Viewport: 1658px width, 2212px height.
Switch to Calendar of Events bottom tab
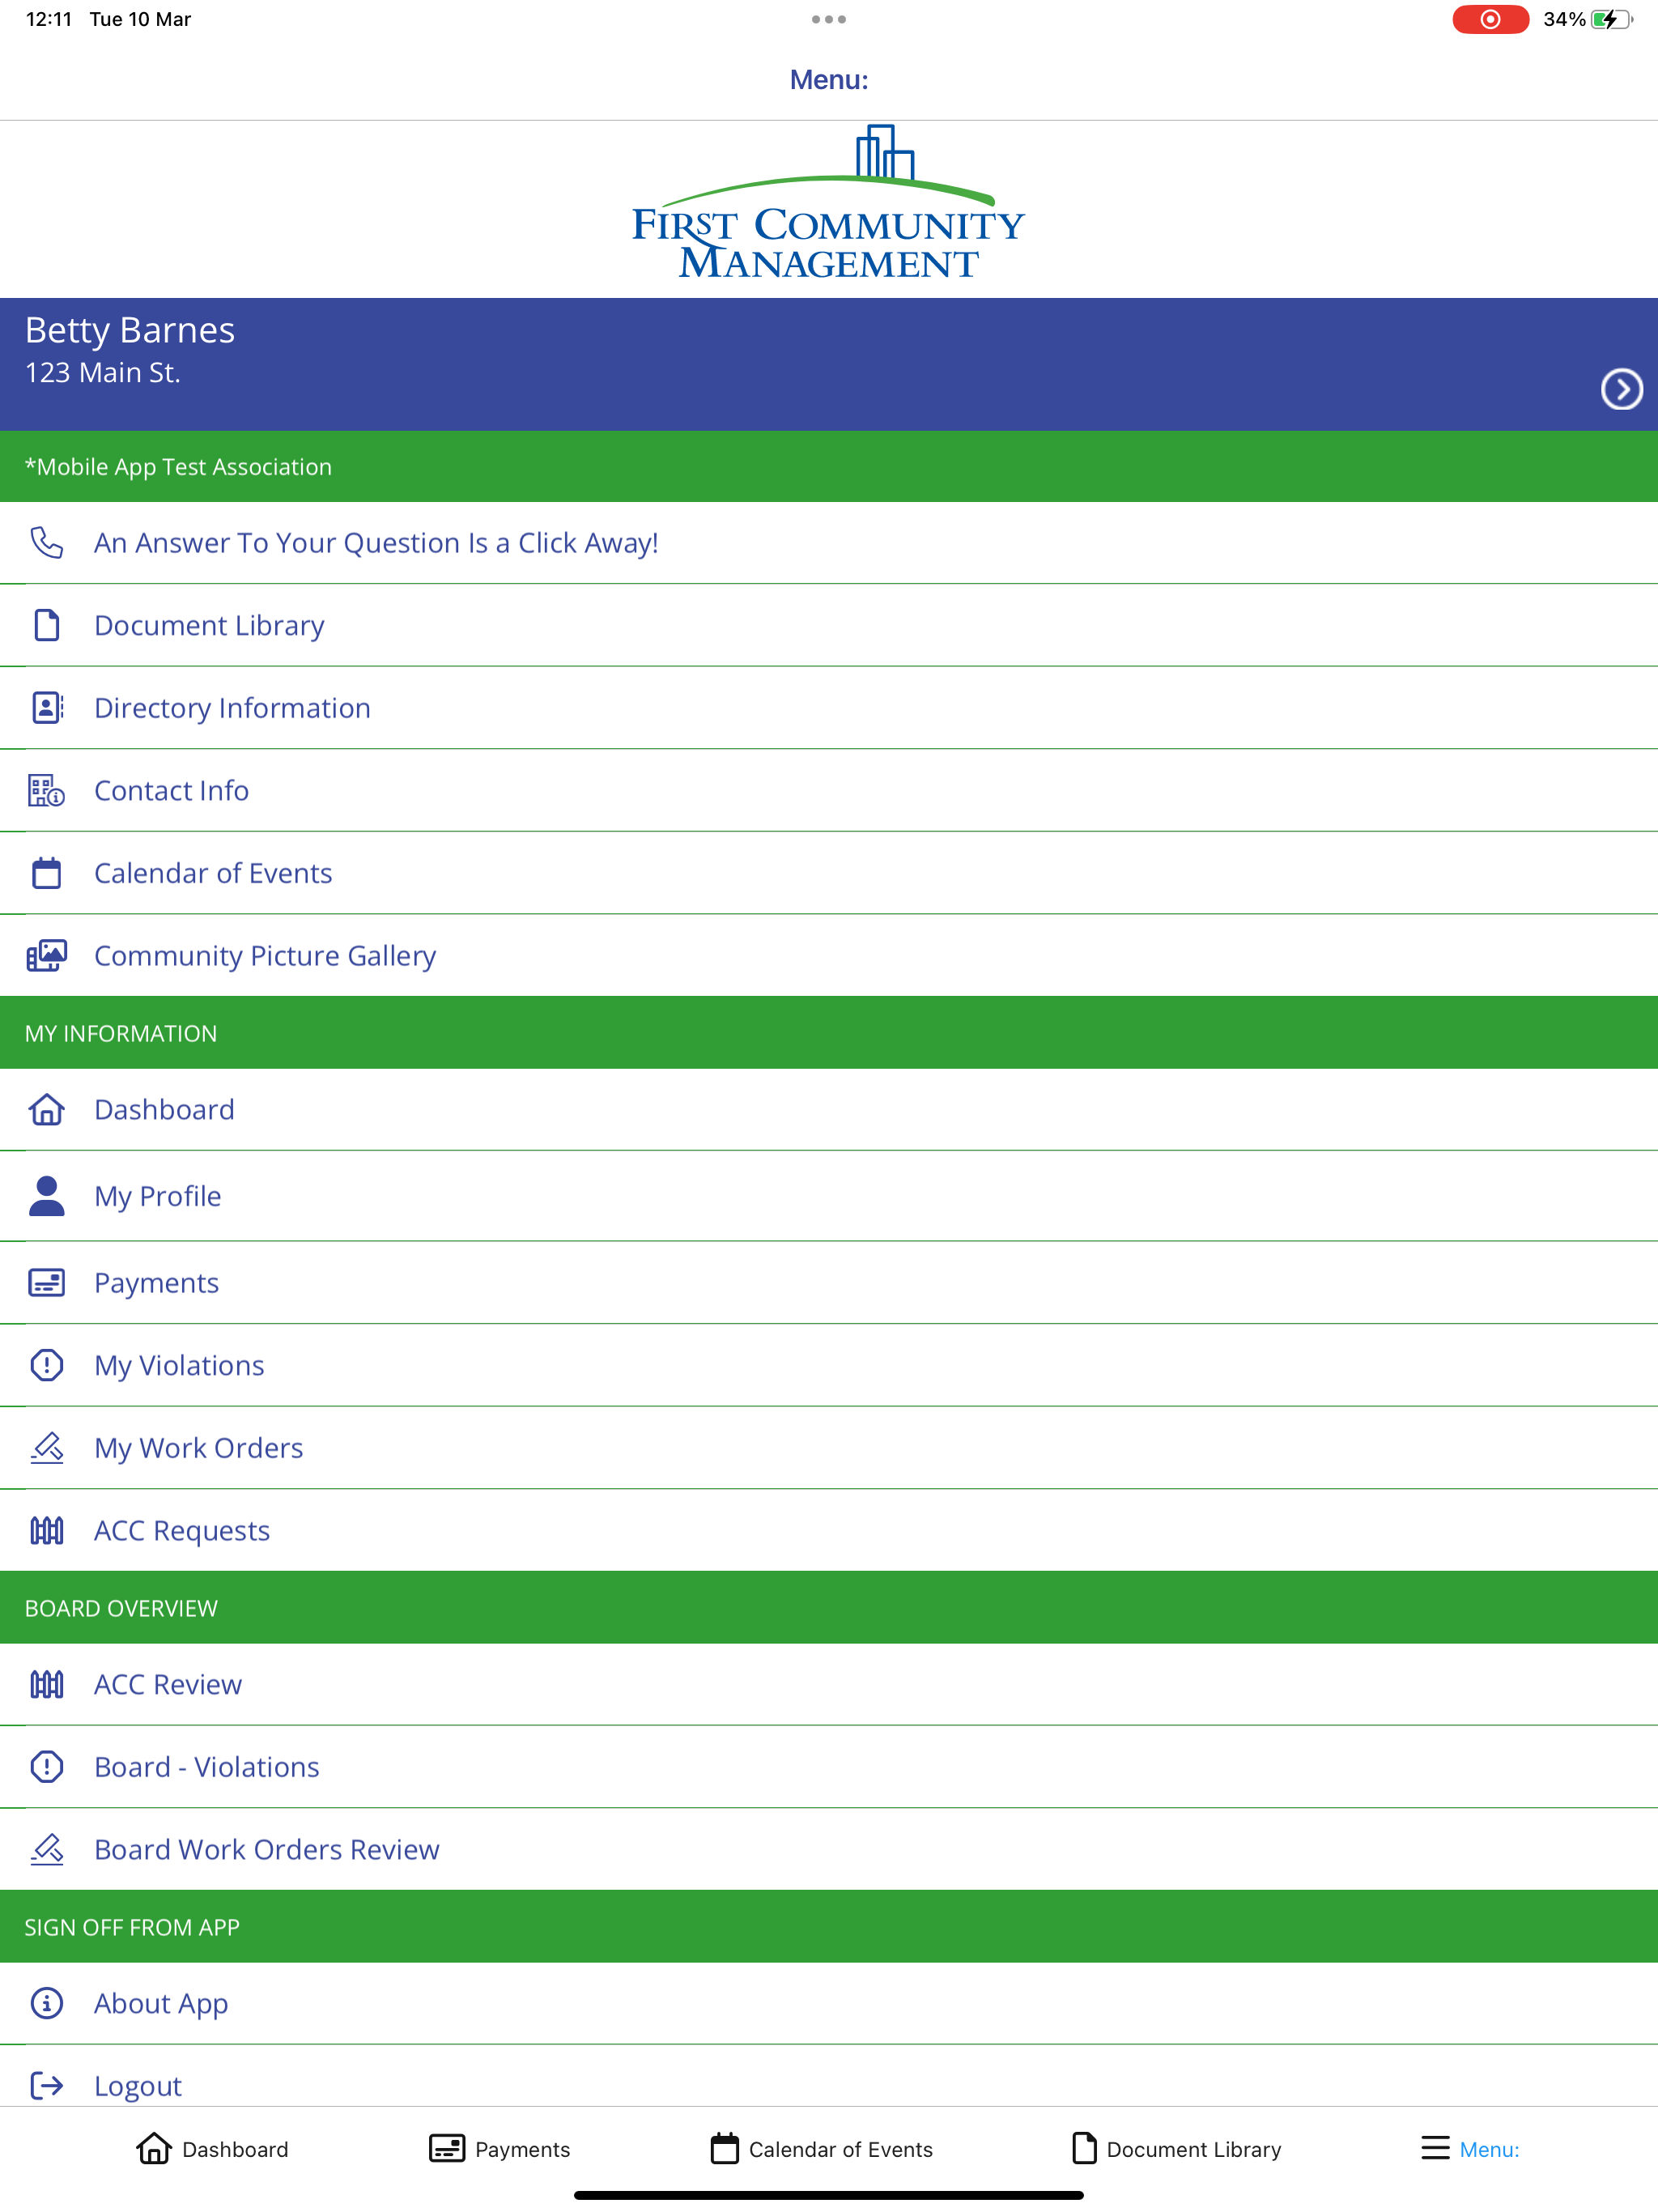[821, 2149]
